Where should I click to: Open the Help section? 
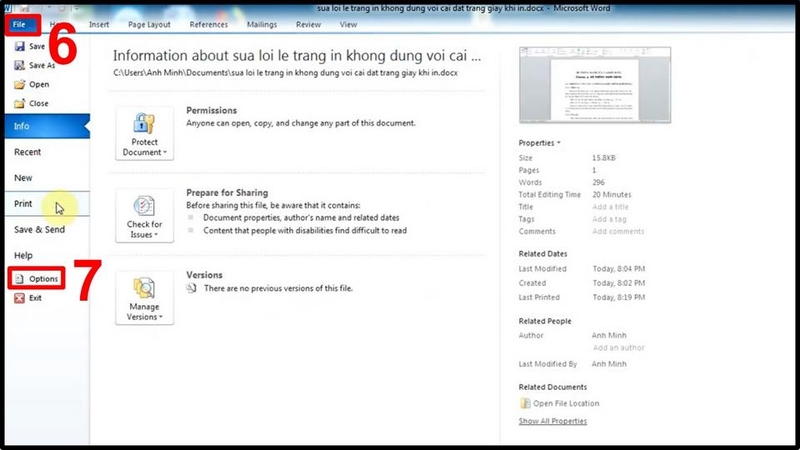pos(47,256)
